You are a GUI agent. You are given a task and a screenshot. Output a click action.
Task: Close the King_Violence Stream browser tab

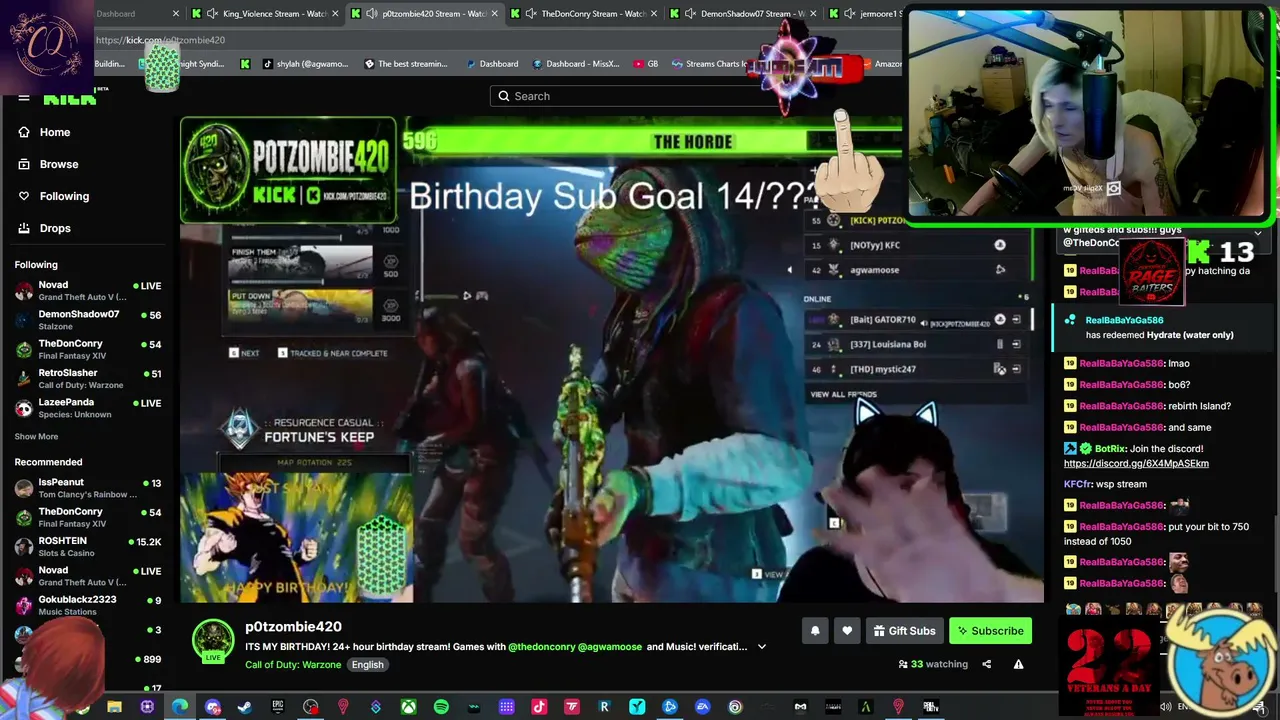336,14
